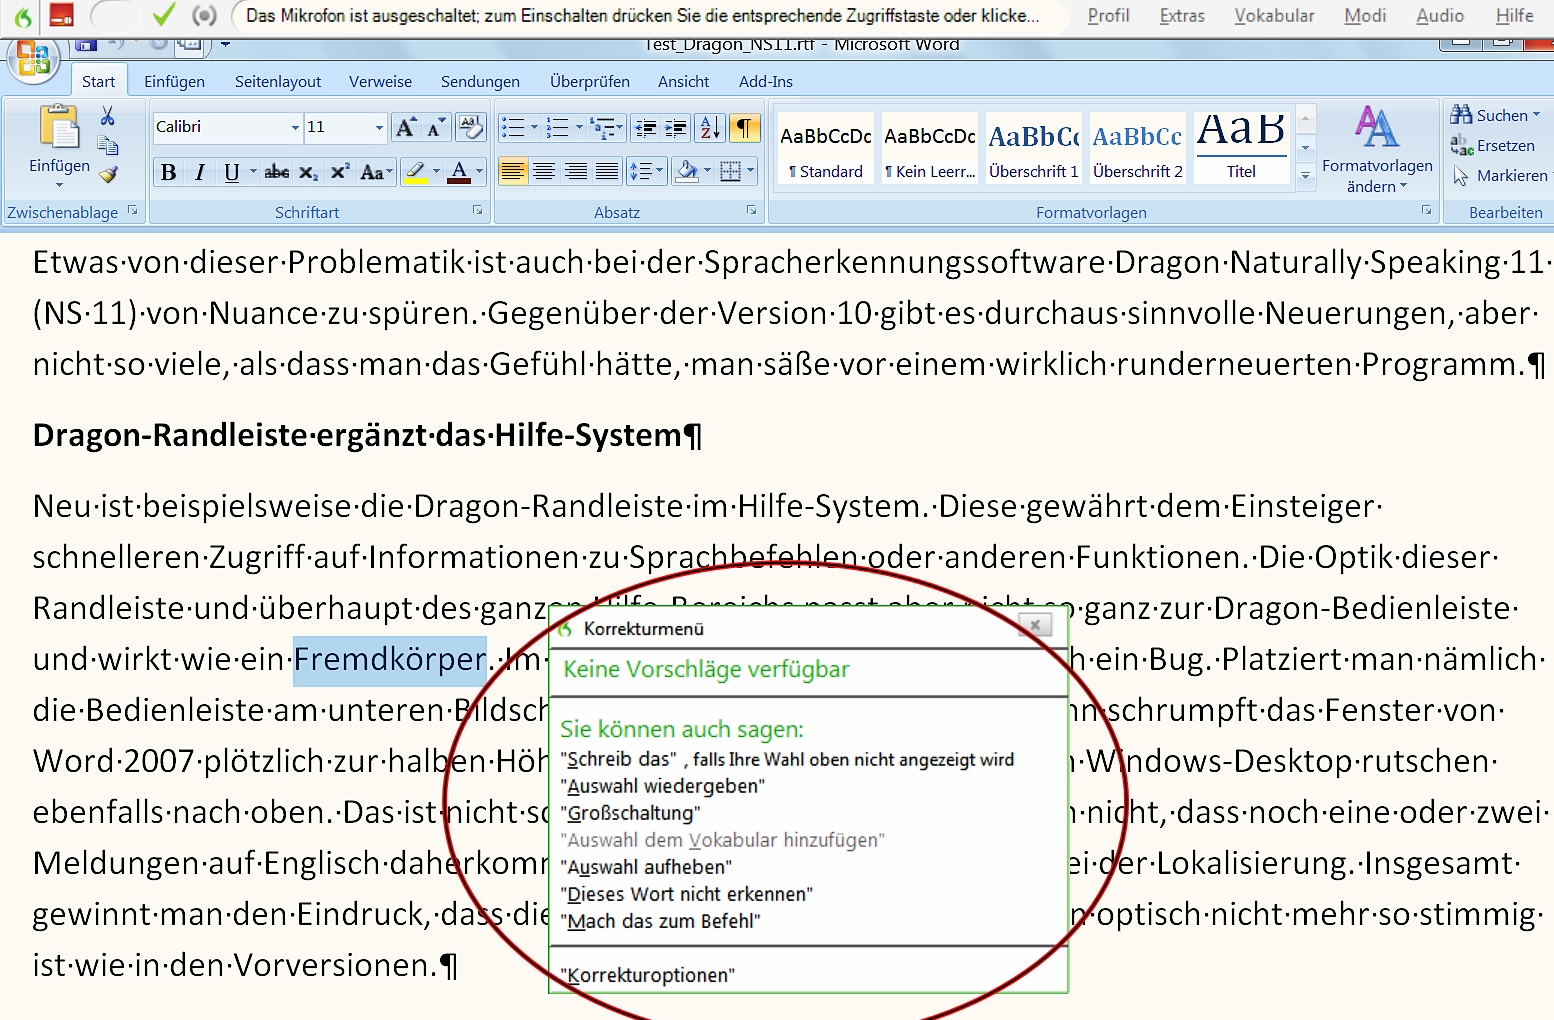Screen dimensions: 1554x1020
Task: Click the Shrink Font icon
Action: (x=436, y=127)
